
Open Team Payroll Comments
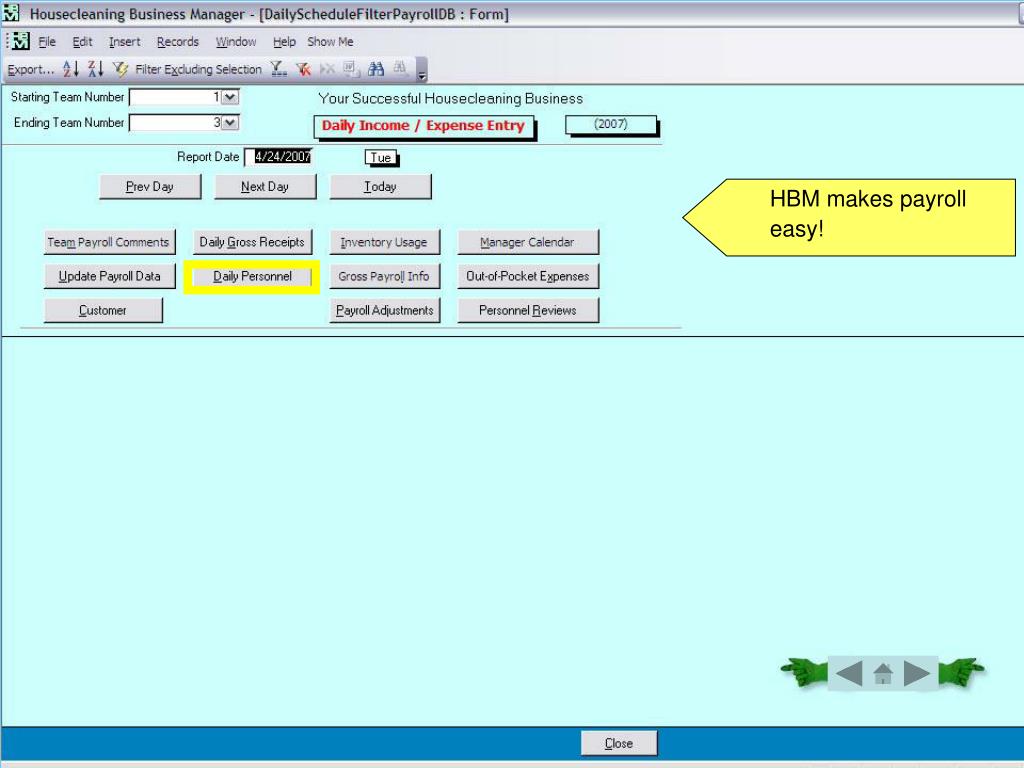109,242
